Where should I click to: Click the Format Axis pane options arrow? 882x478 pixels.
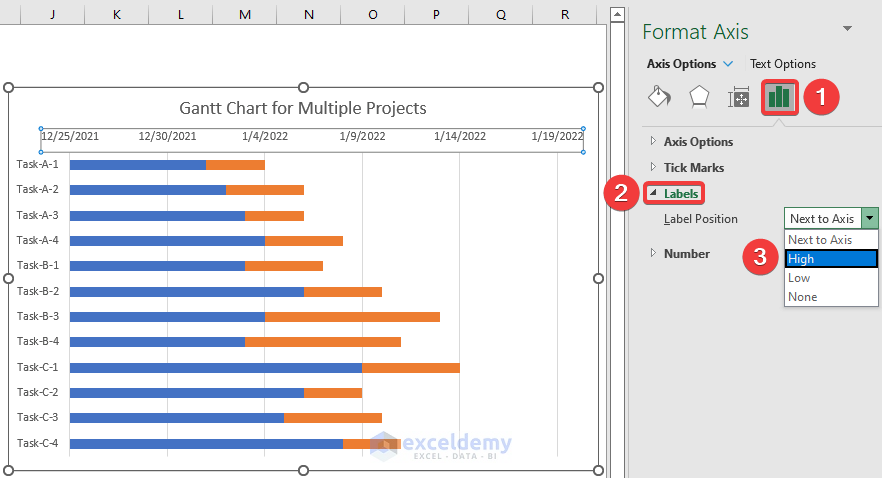[848, 30]
